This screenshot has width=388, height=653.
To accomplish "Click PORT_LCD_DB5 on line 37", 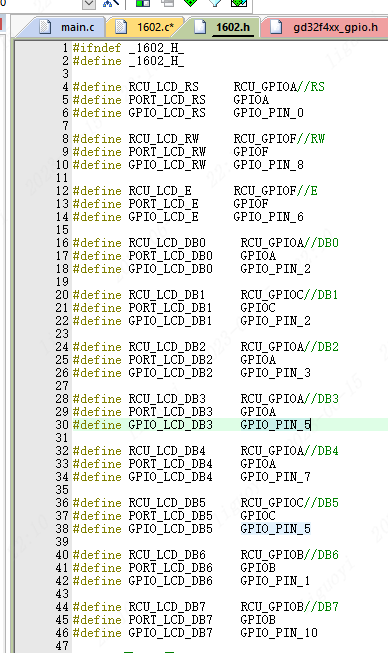I will coord(171,516).
